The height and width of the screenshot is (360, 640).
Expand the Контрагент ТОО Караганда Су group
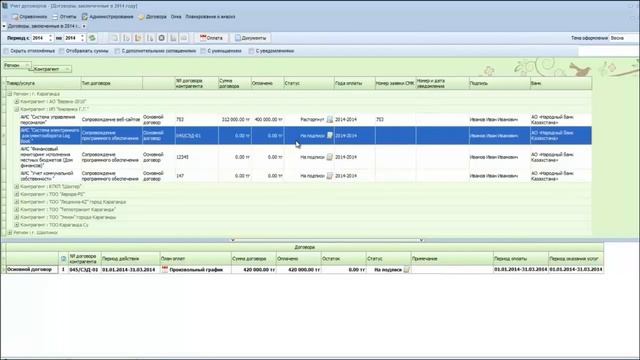[17, 225]
